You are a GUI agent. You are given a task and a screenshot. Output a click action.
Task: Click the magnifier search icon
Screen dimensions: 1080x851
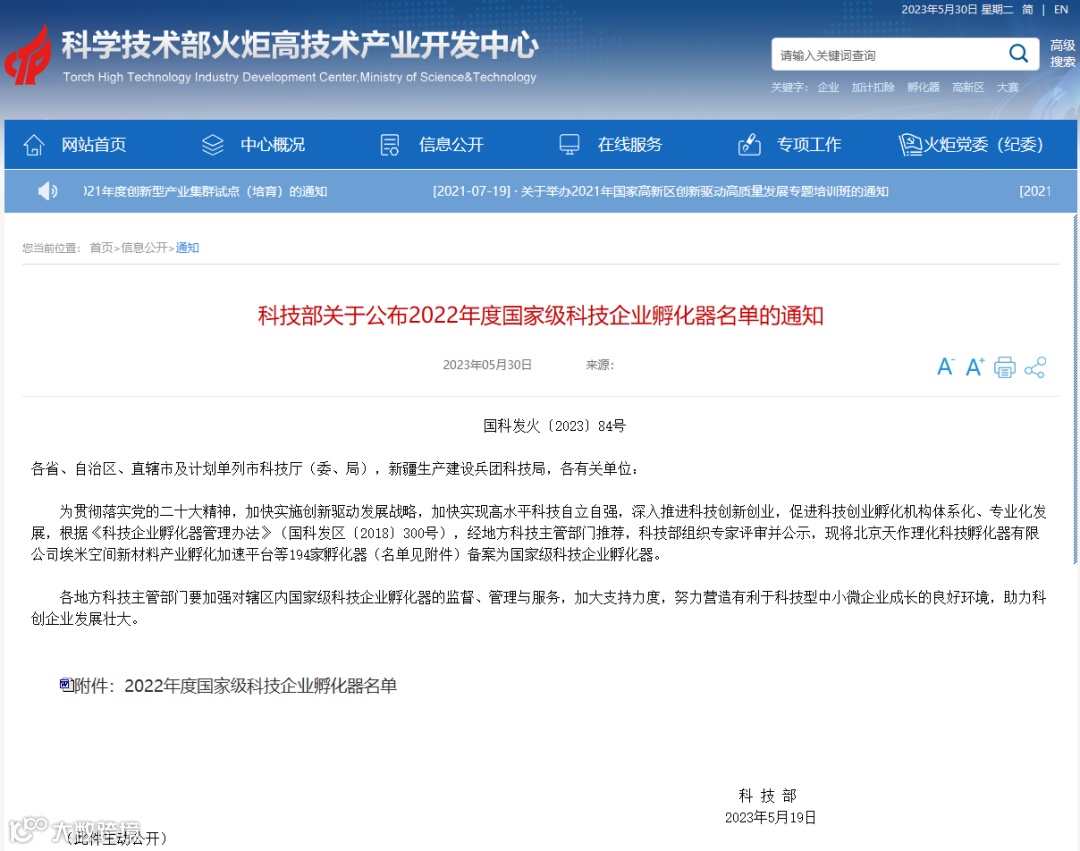(1018, 54)
